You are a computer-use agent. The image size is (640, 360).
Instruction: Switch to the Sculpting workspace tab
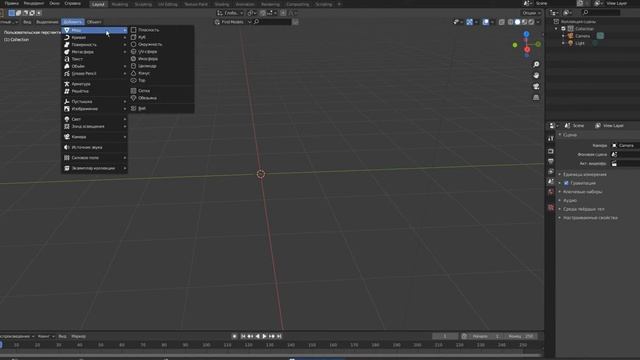pyautogui.click(x=143, y=4)
